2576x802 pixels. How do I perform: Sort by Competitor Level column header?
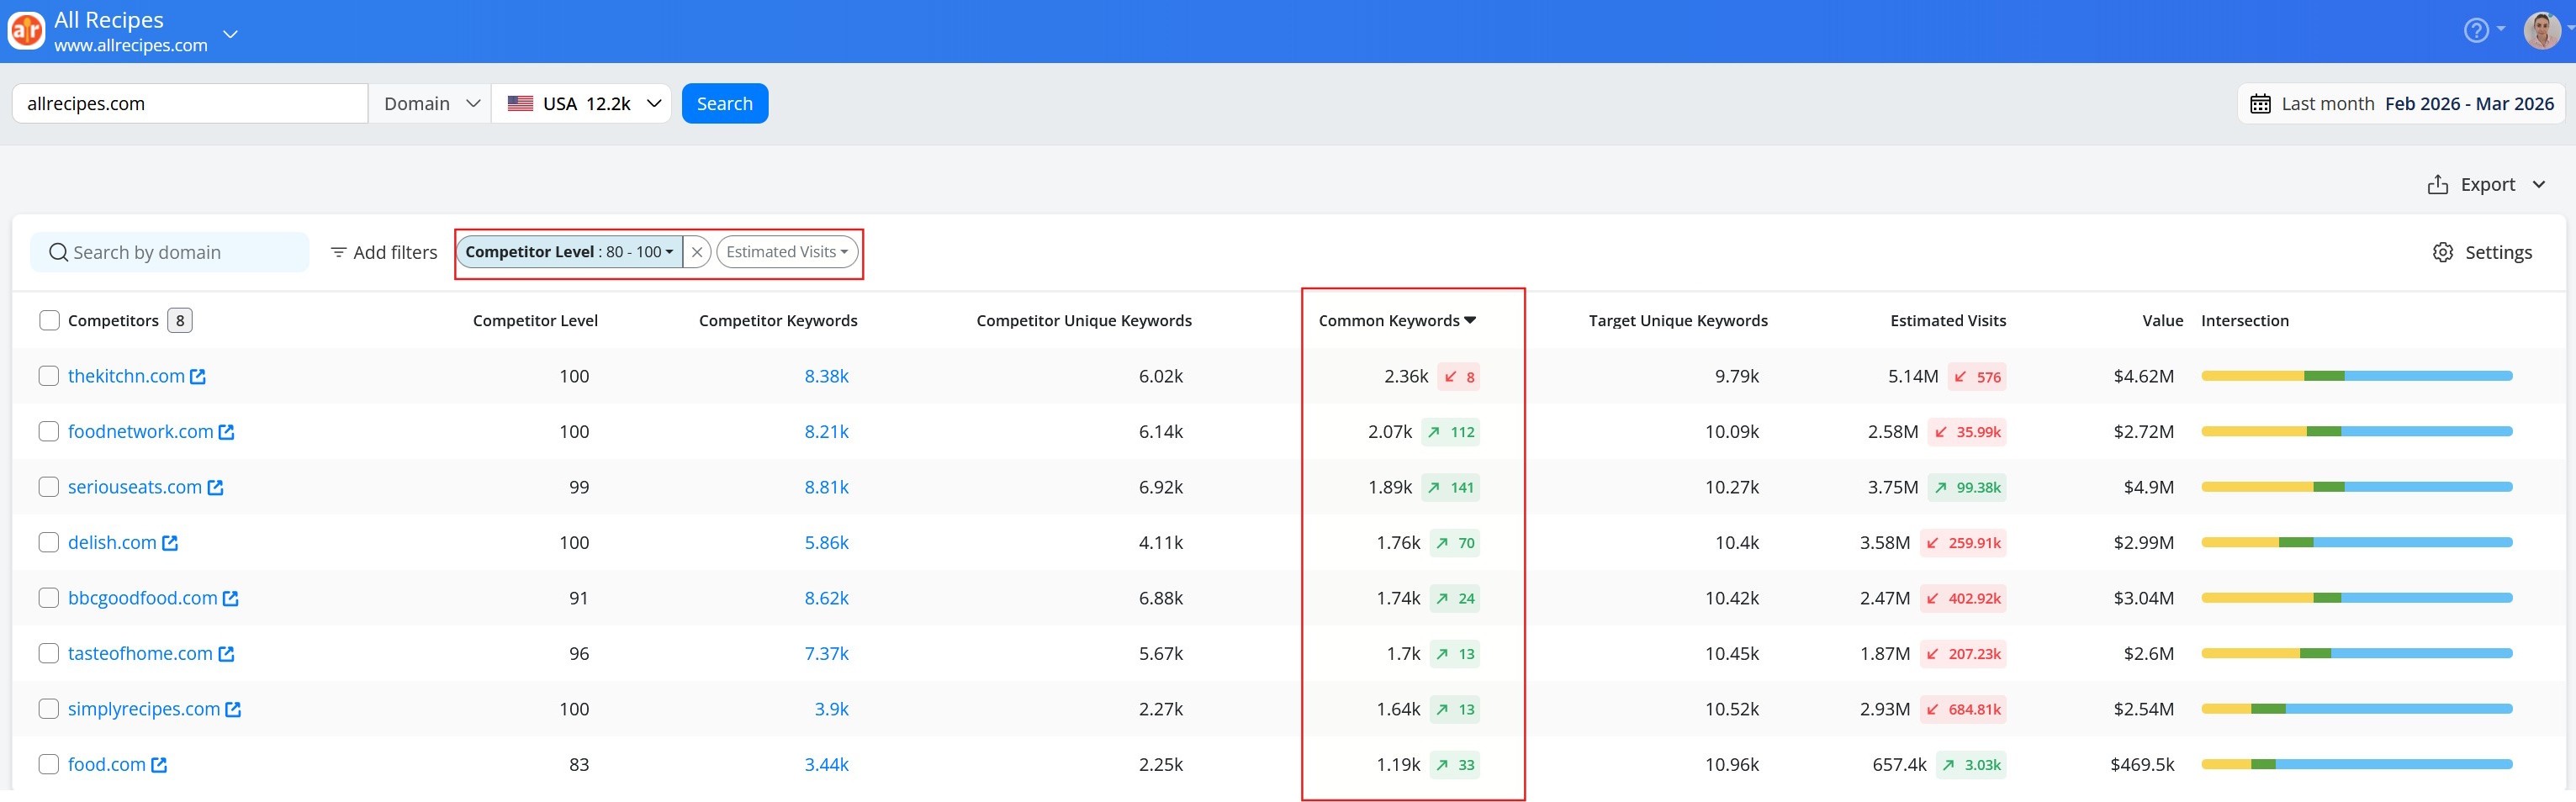tap(535, 320)
